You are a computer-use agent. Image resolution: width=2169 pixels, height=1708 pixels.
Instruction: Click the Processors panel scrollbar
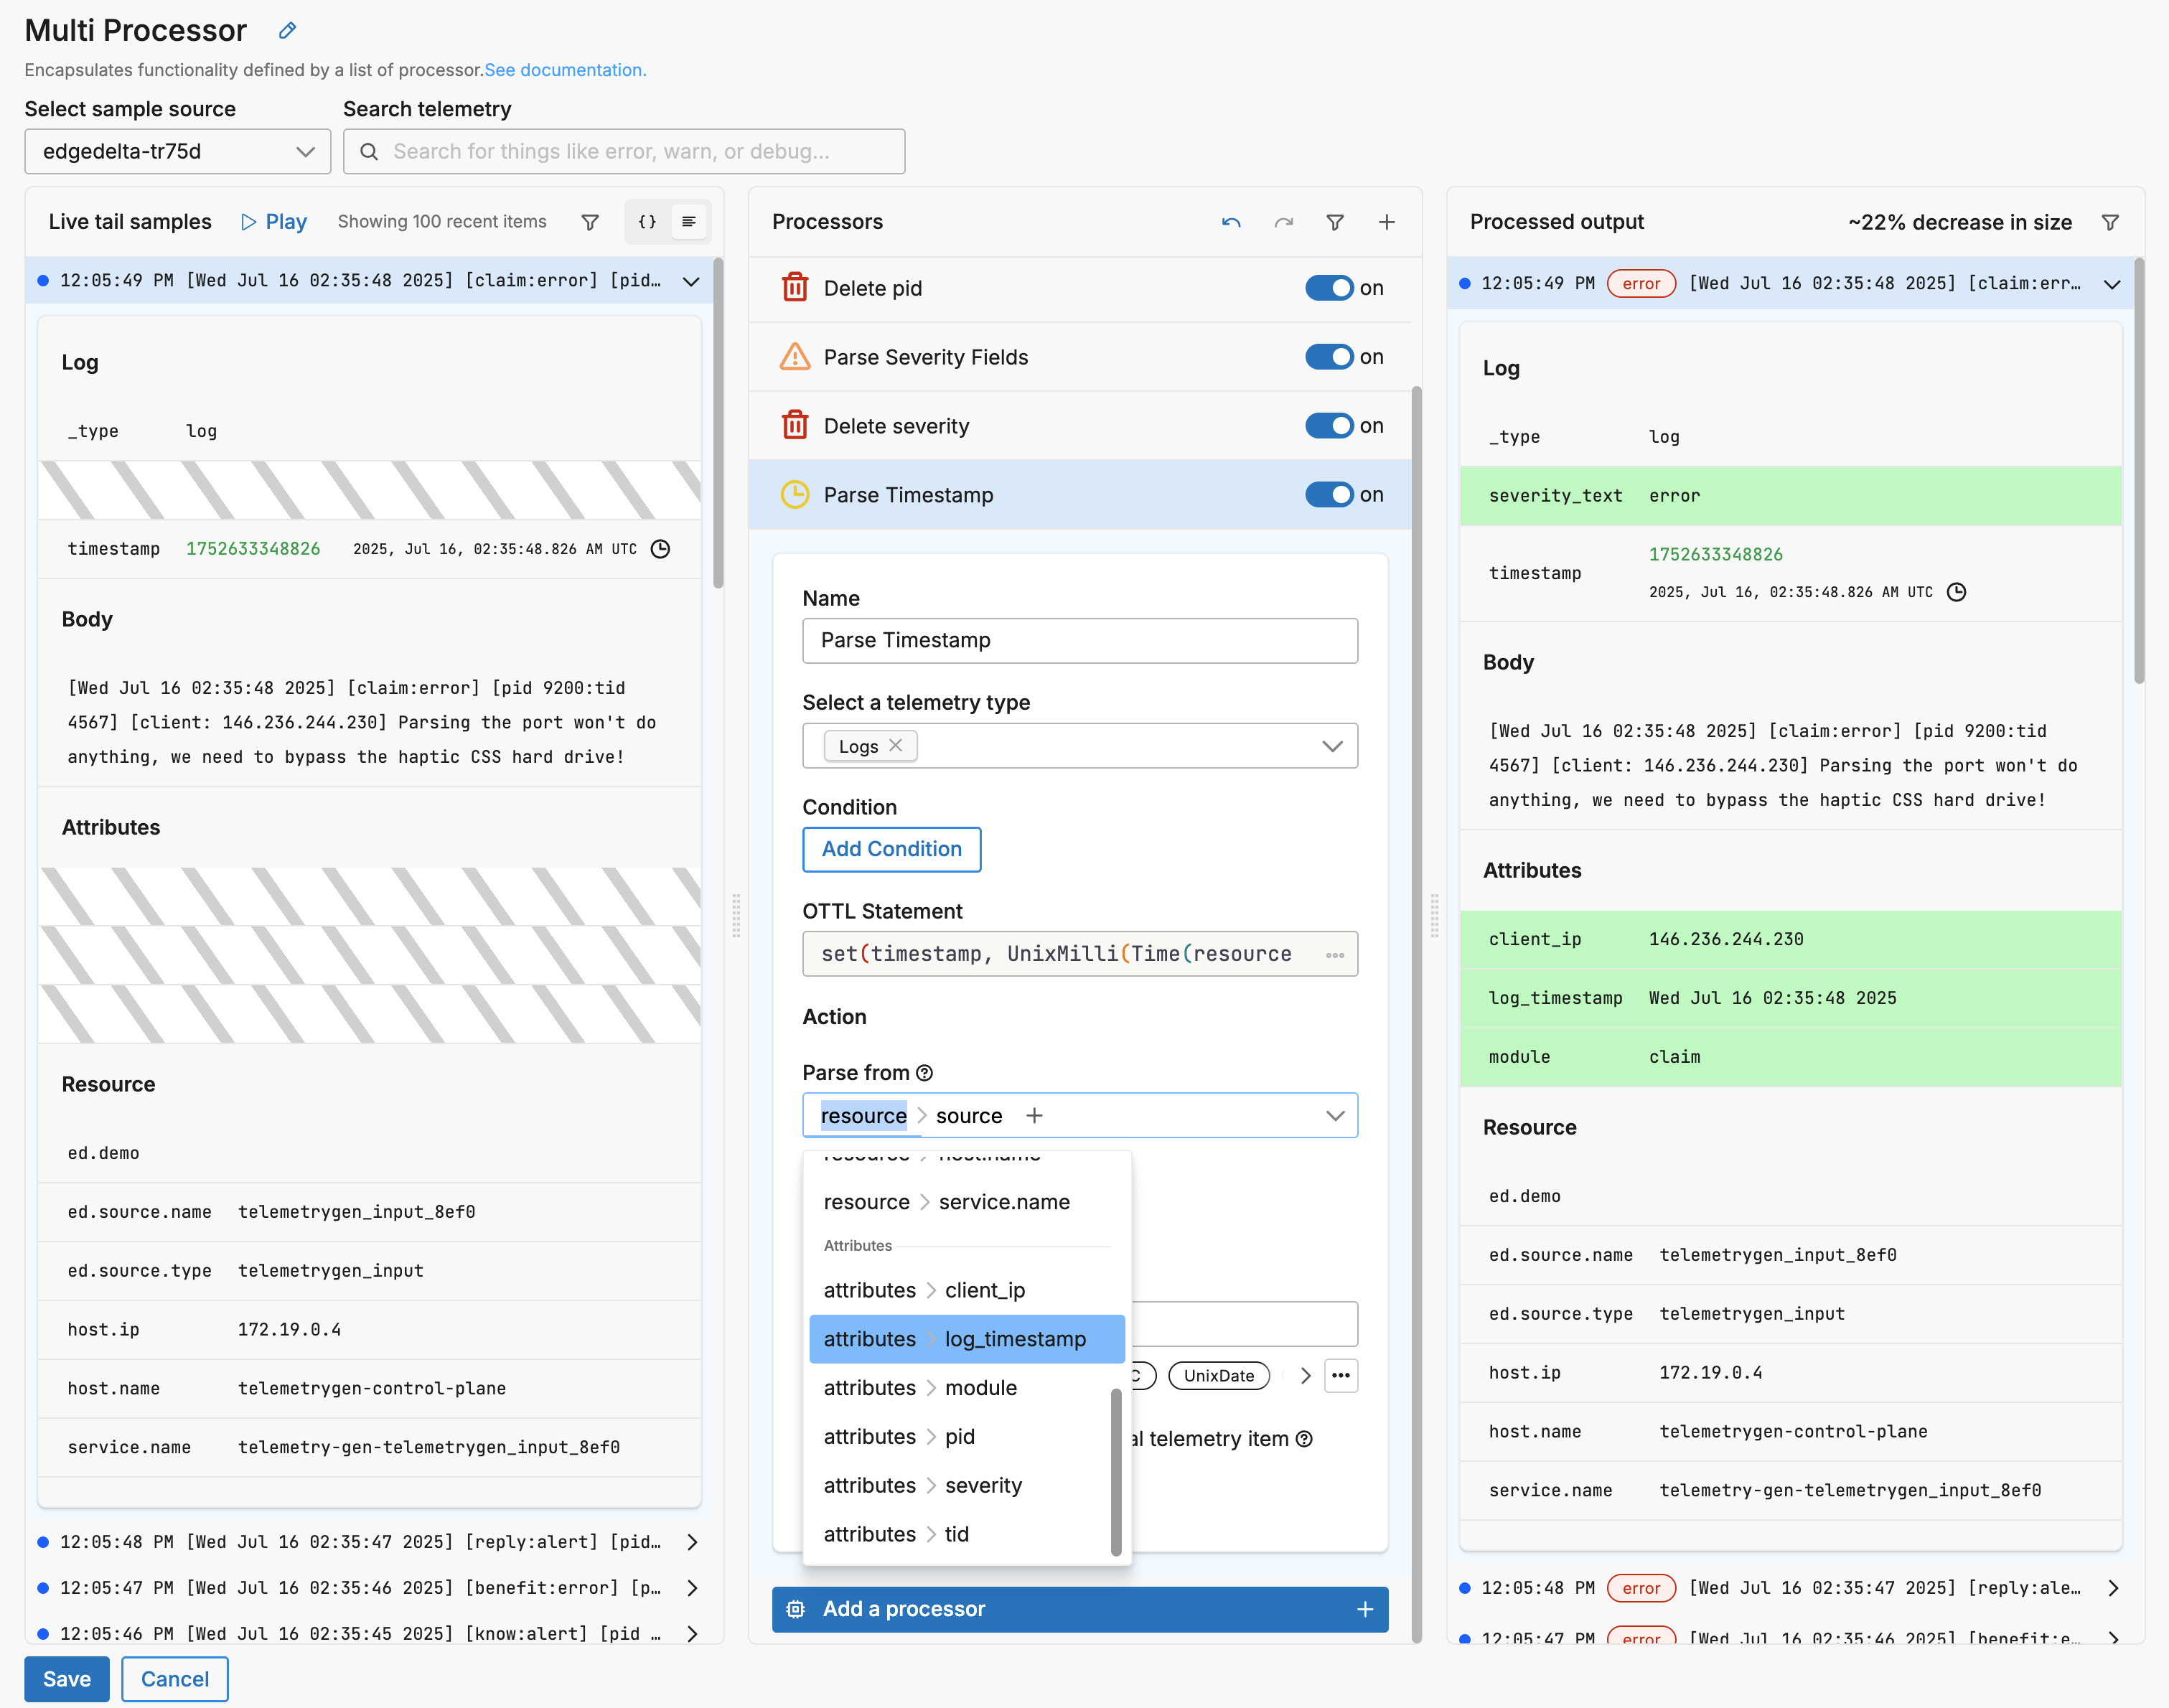1416,1014
